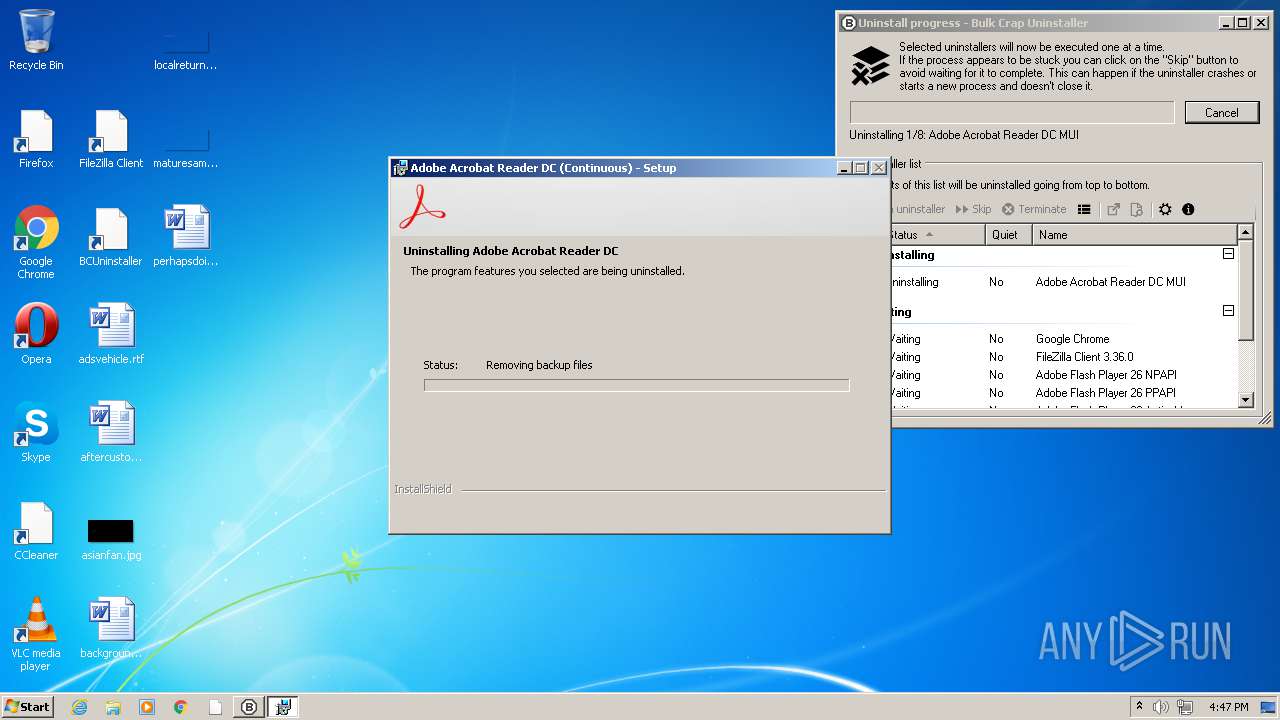The image size is (1280, 720).
Task: Open the Skype desktop shortcut
Action: coord(36,432)
